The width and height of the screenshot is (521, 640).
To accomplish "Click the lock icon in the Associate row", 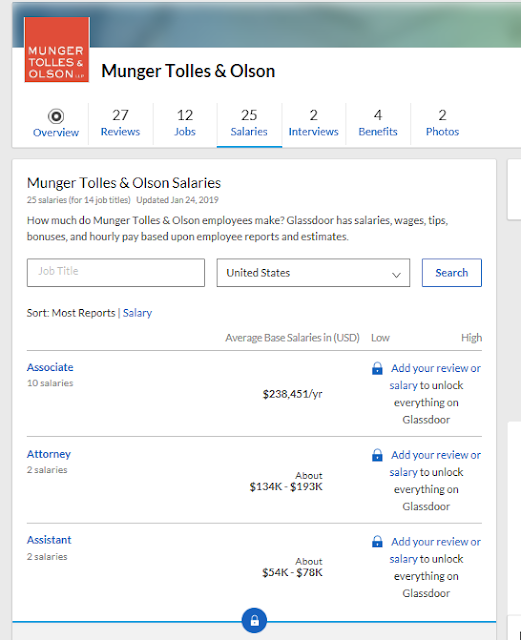I will (377, 369).
